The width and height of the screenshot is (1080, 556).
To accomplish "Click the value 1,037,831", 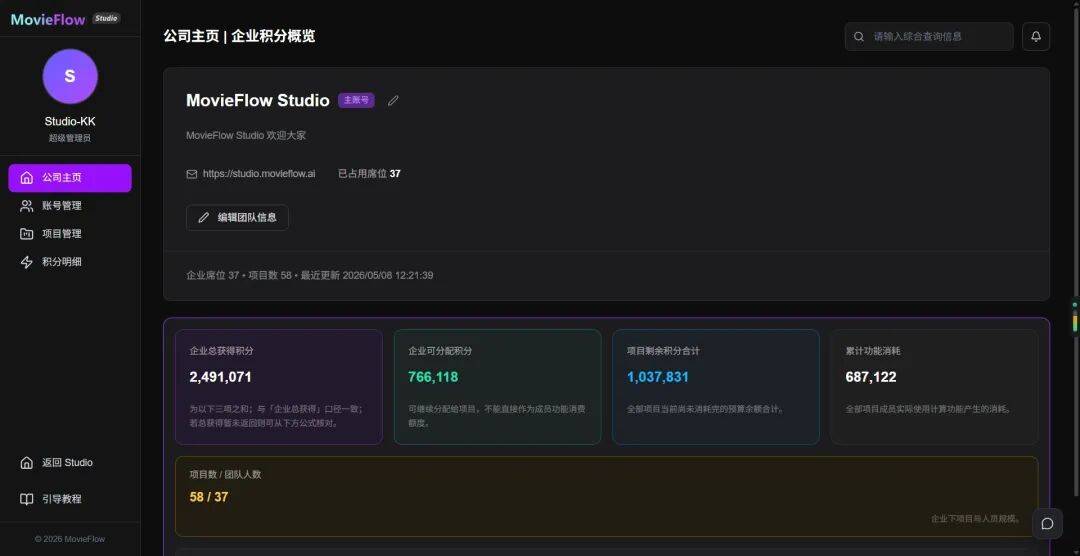I will tap(657, 377).
